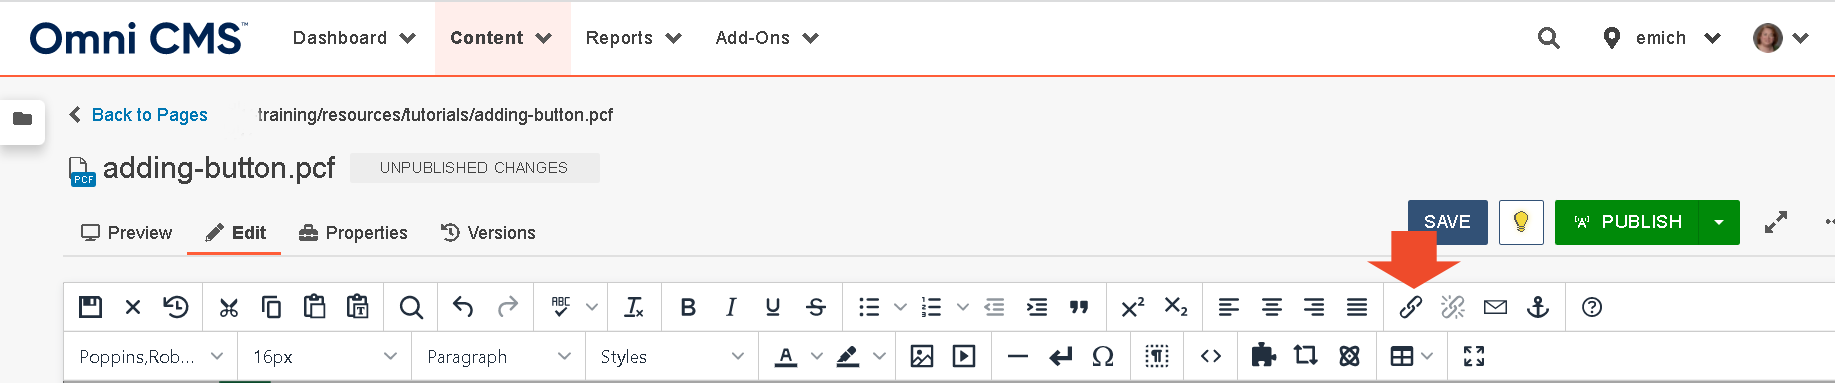1835x383 pixels.
Task: Open the Insert Image tool
Action: (x=922, y=356)
